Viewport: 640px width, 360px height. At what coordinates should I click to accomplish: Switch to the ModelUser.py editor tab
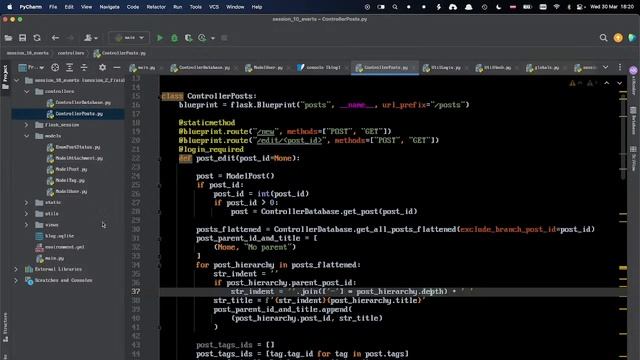pyautogui.click(x=264, y=68)
